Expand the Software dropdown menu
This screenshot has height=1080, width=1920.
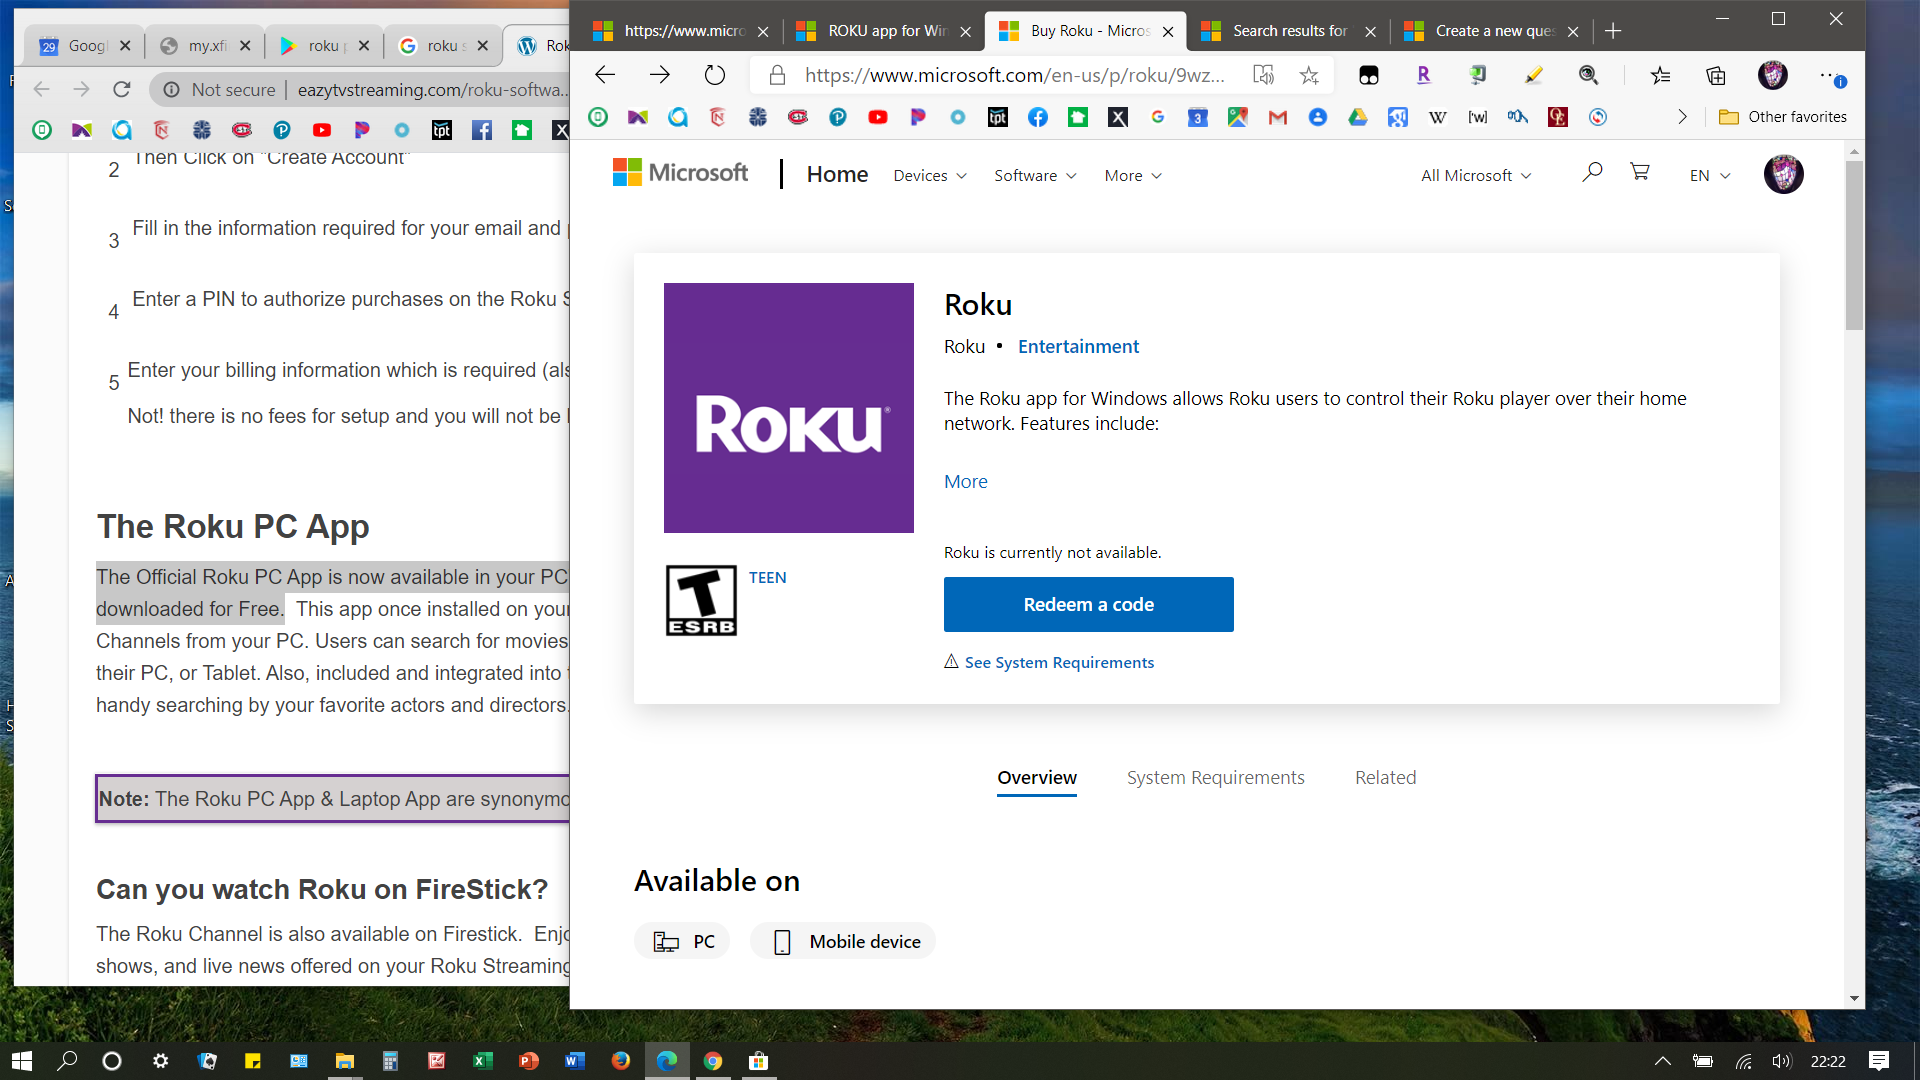[1035, 175]
